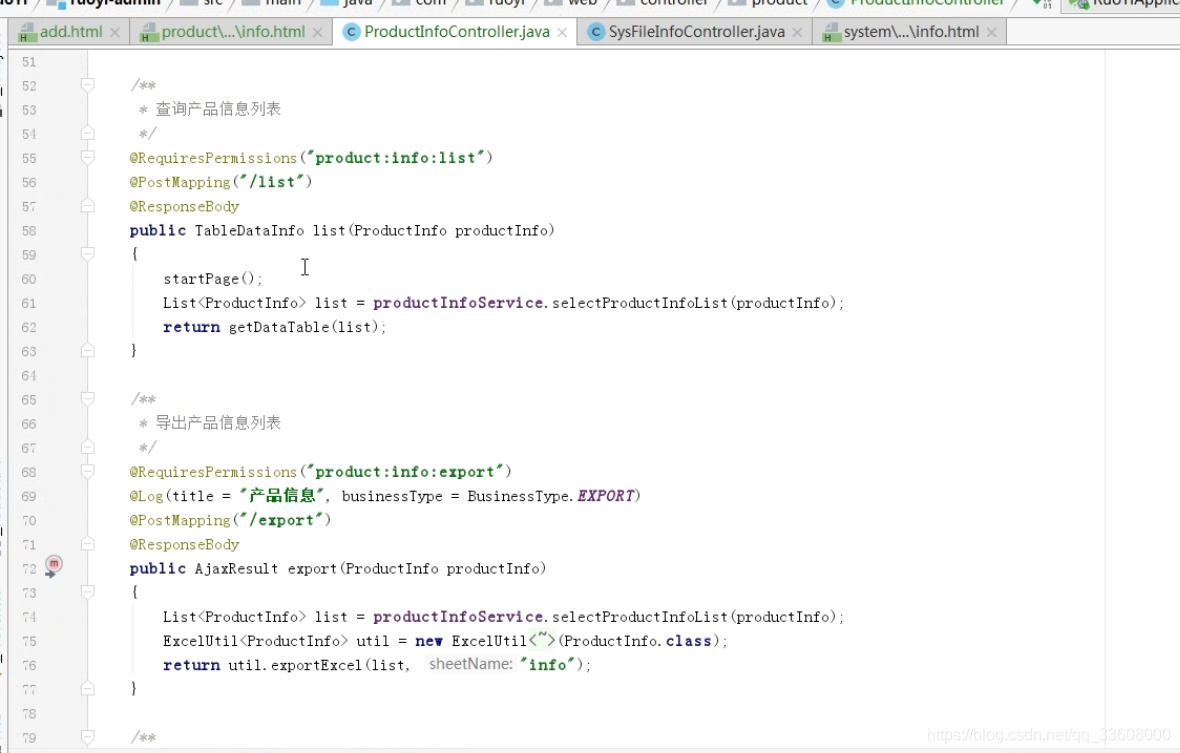This screenshot has height=753, width=1180.
Task: Switch to SysFileInfoController.java tab
Action: (696, 32)
